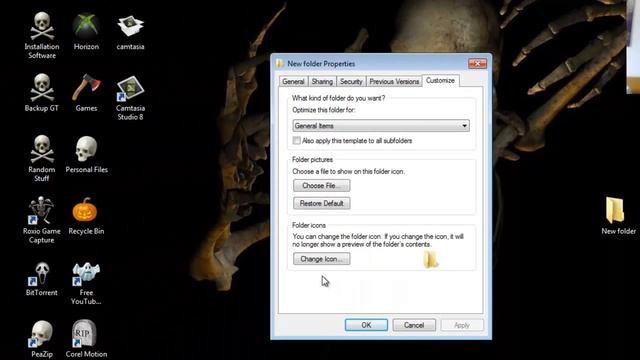Image resolution: width=640 pixels, height=360 pixels.
Task: Click the folder icon in dialog title bar
Action: (280, 63)
